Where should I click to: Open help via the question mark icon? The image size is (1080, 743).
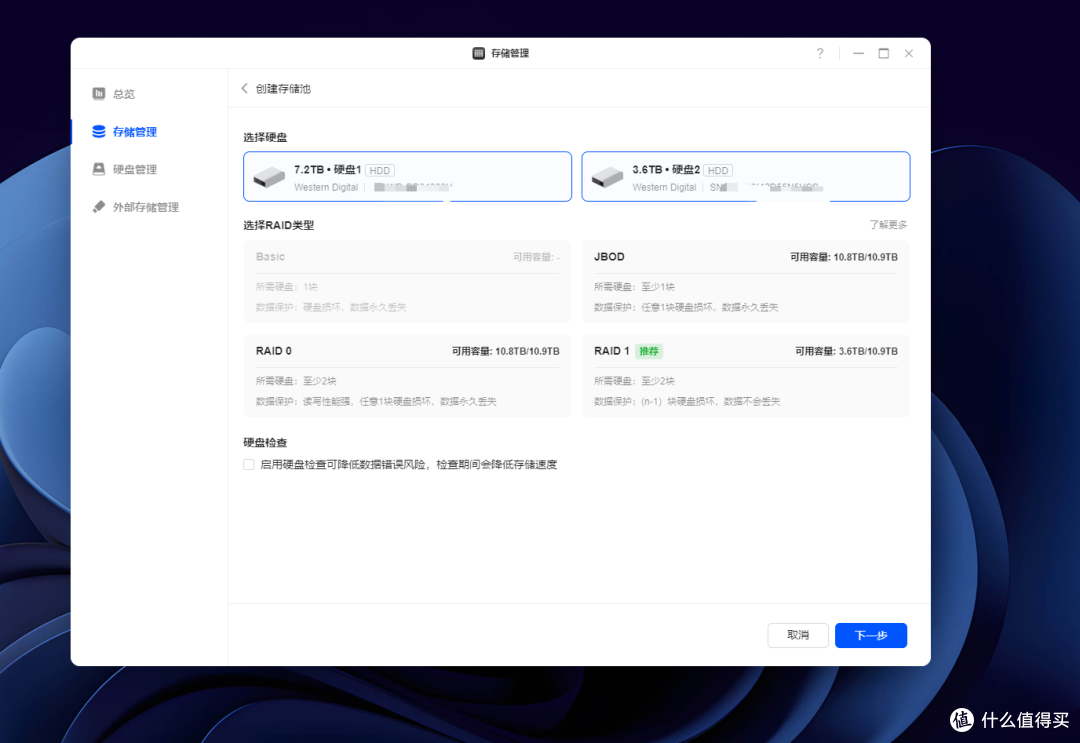820,54
